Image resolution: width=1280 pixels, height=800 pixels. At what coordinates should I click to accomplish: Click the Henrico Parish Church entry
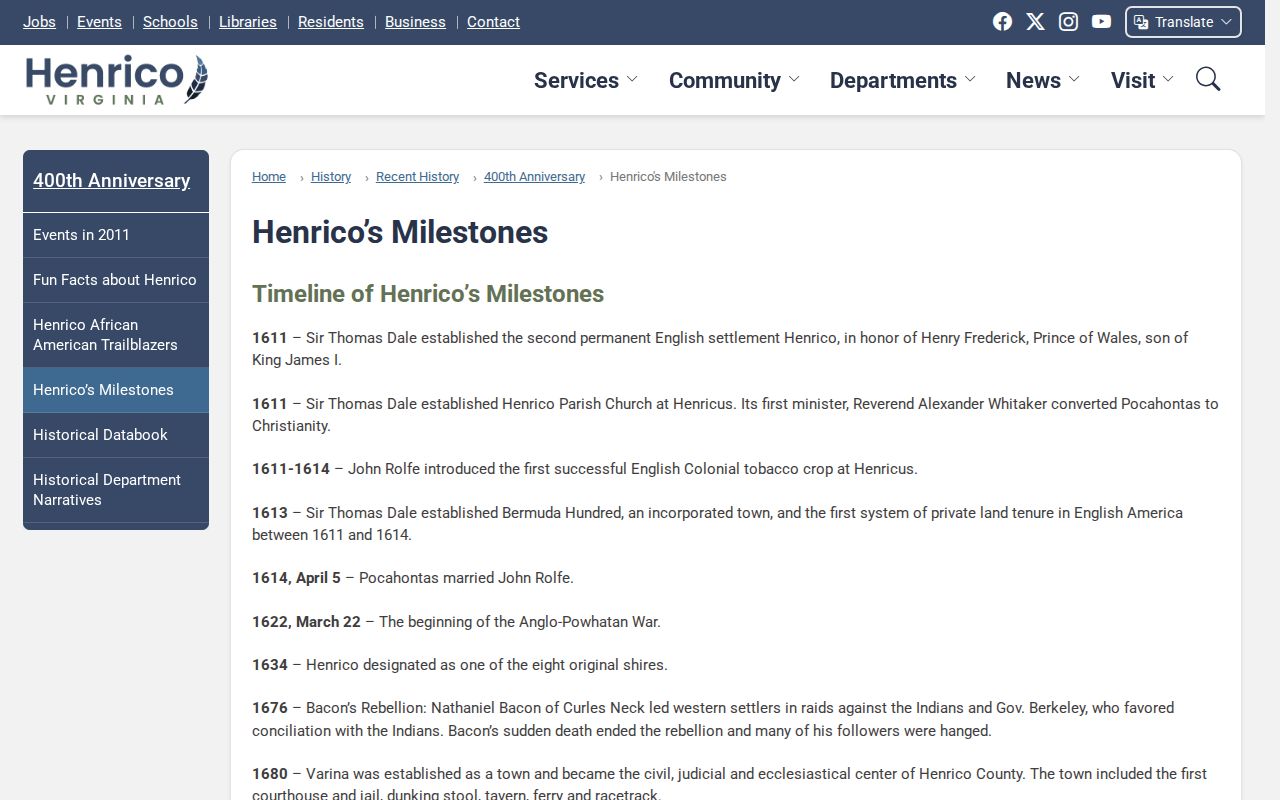tap(735, 415)
